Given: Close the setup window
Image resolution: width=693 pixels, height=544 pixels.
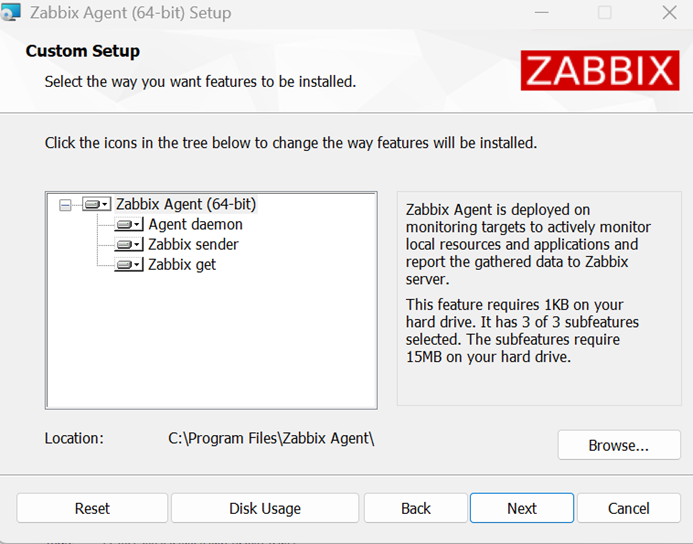Looking at the screenshot, I should click(x=669, y=14).
